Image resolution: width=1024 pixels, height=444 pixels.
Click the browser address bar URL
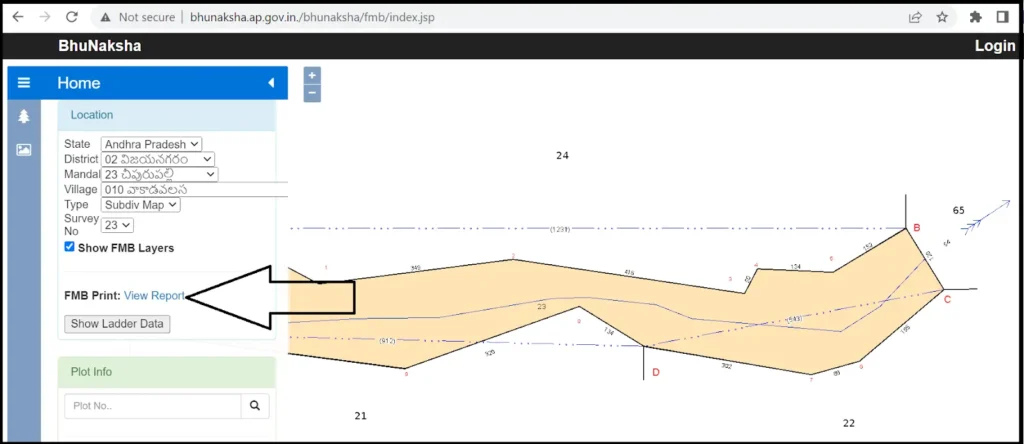[312, 18]
